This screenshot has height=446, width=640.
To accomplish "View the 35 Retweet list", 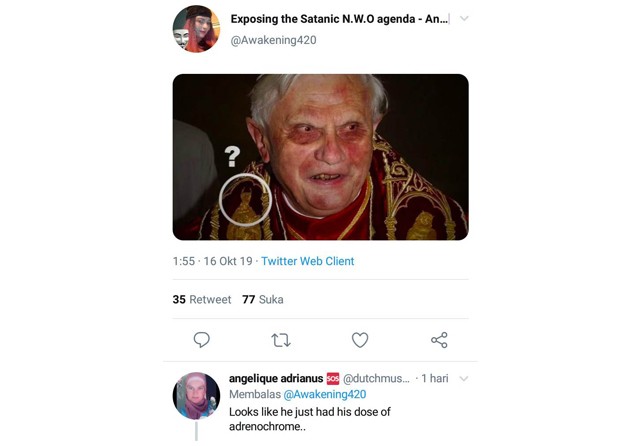I will [x=201, y=299].
